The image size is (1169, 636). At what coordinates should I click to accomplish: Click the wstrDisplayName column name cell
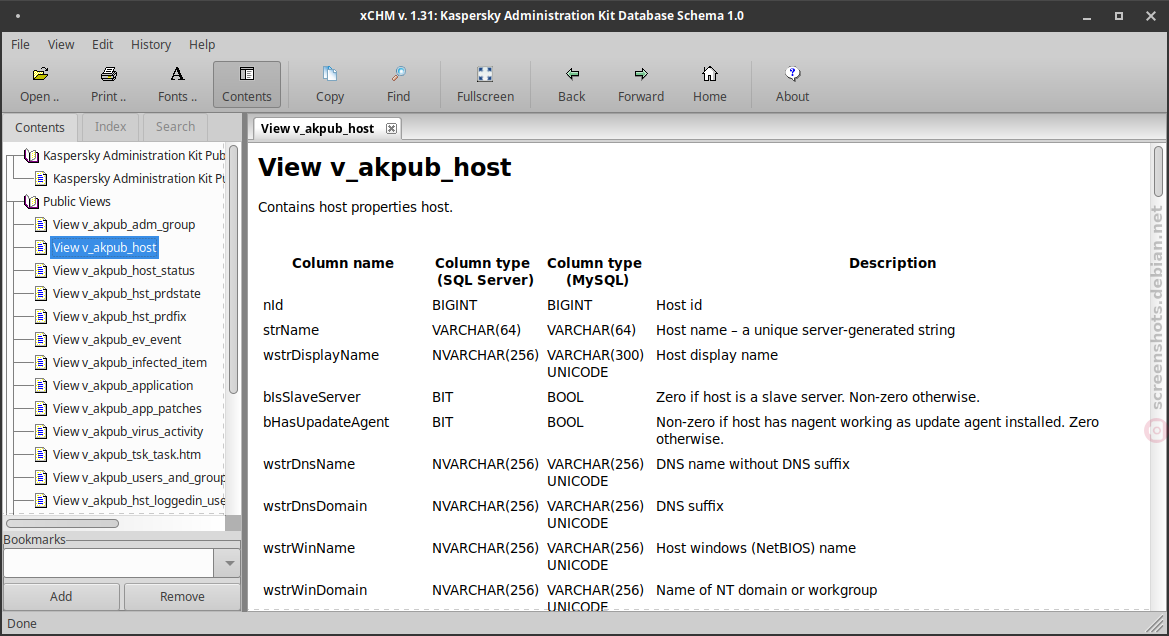coord(321,356)
